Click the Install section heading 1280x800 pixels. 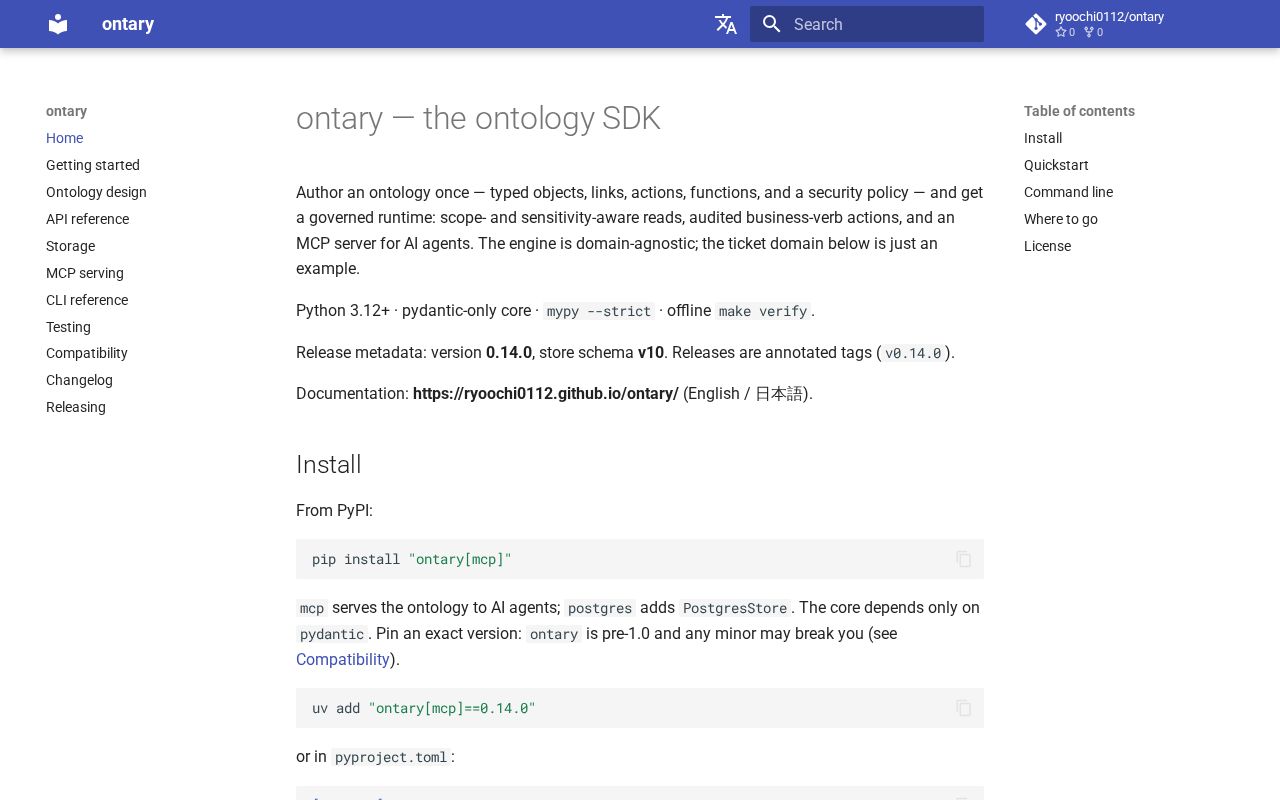(329, 464)
